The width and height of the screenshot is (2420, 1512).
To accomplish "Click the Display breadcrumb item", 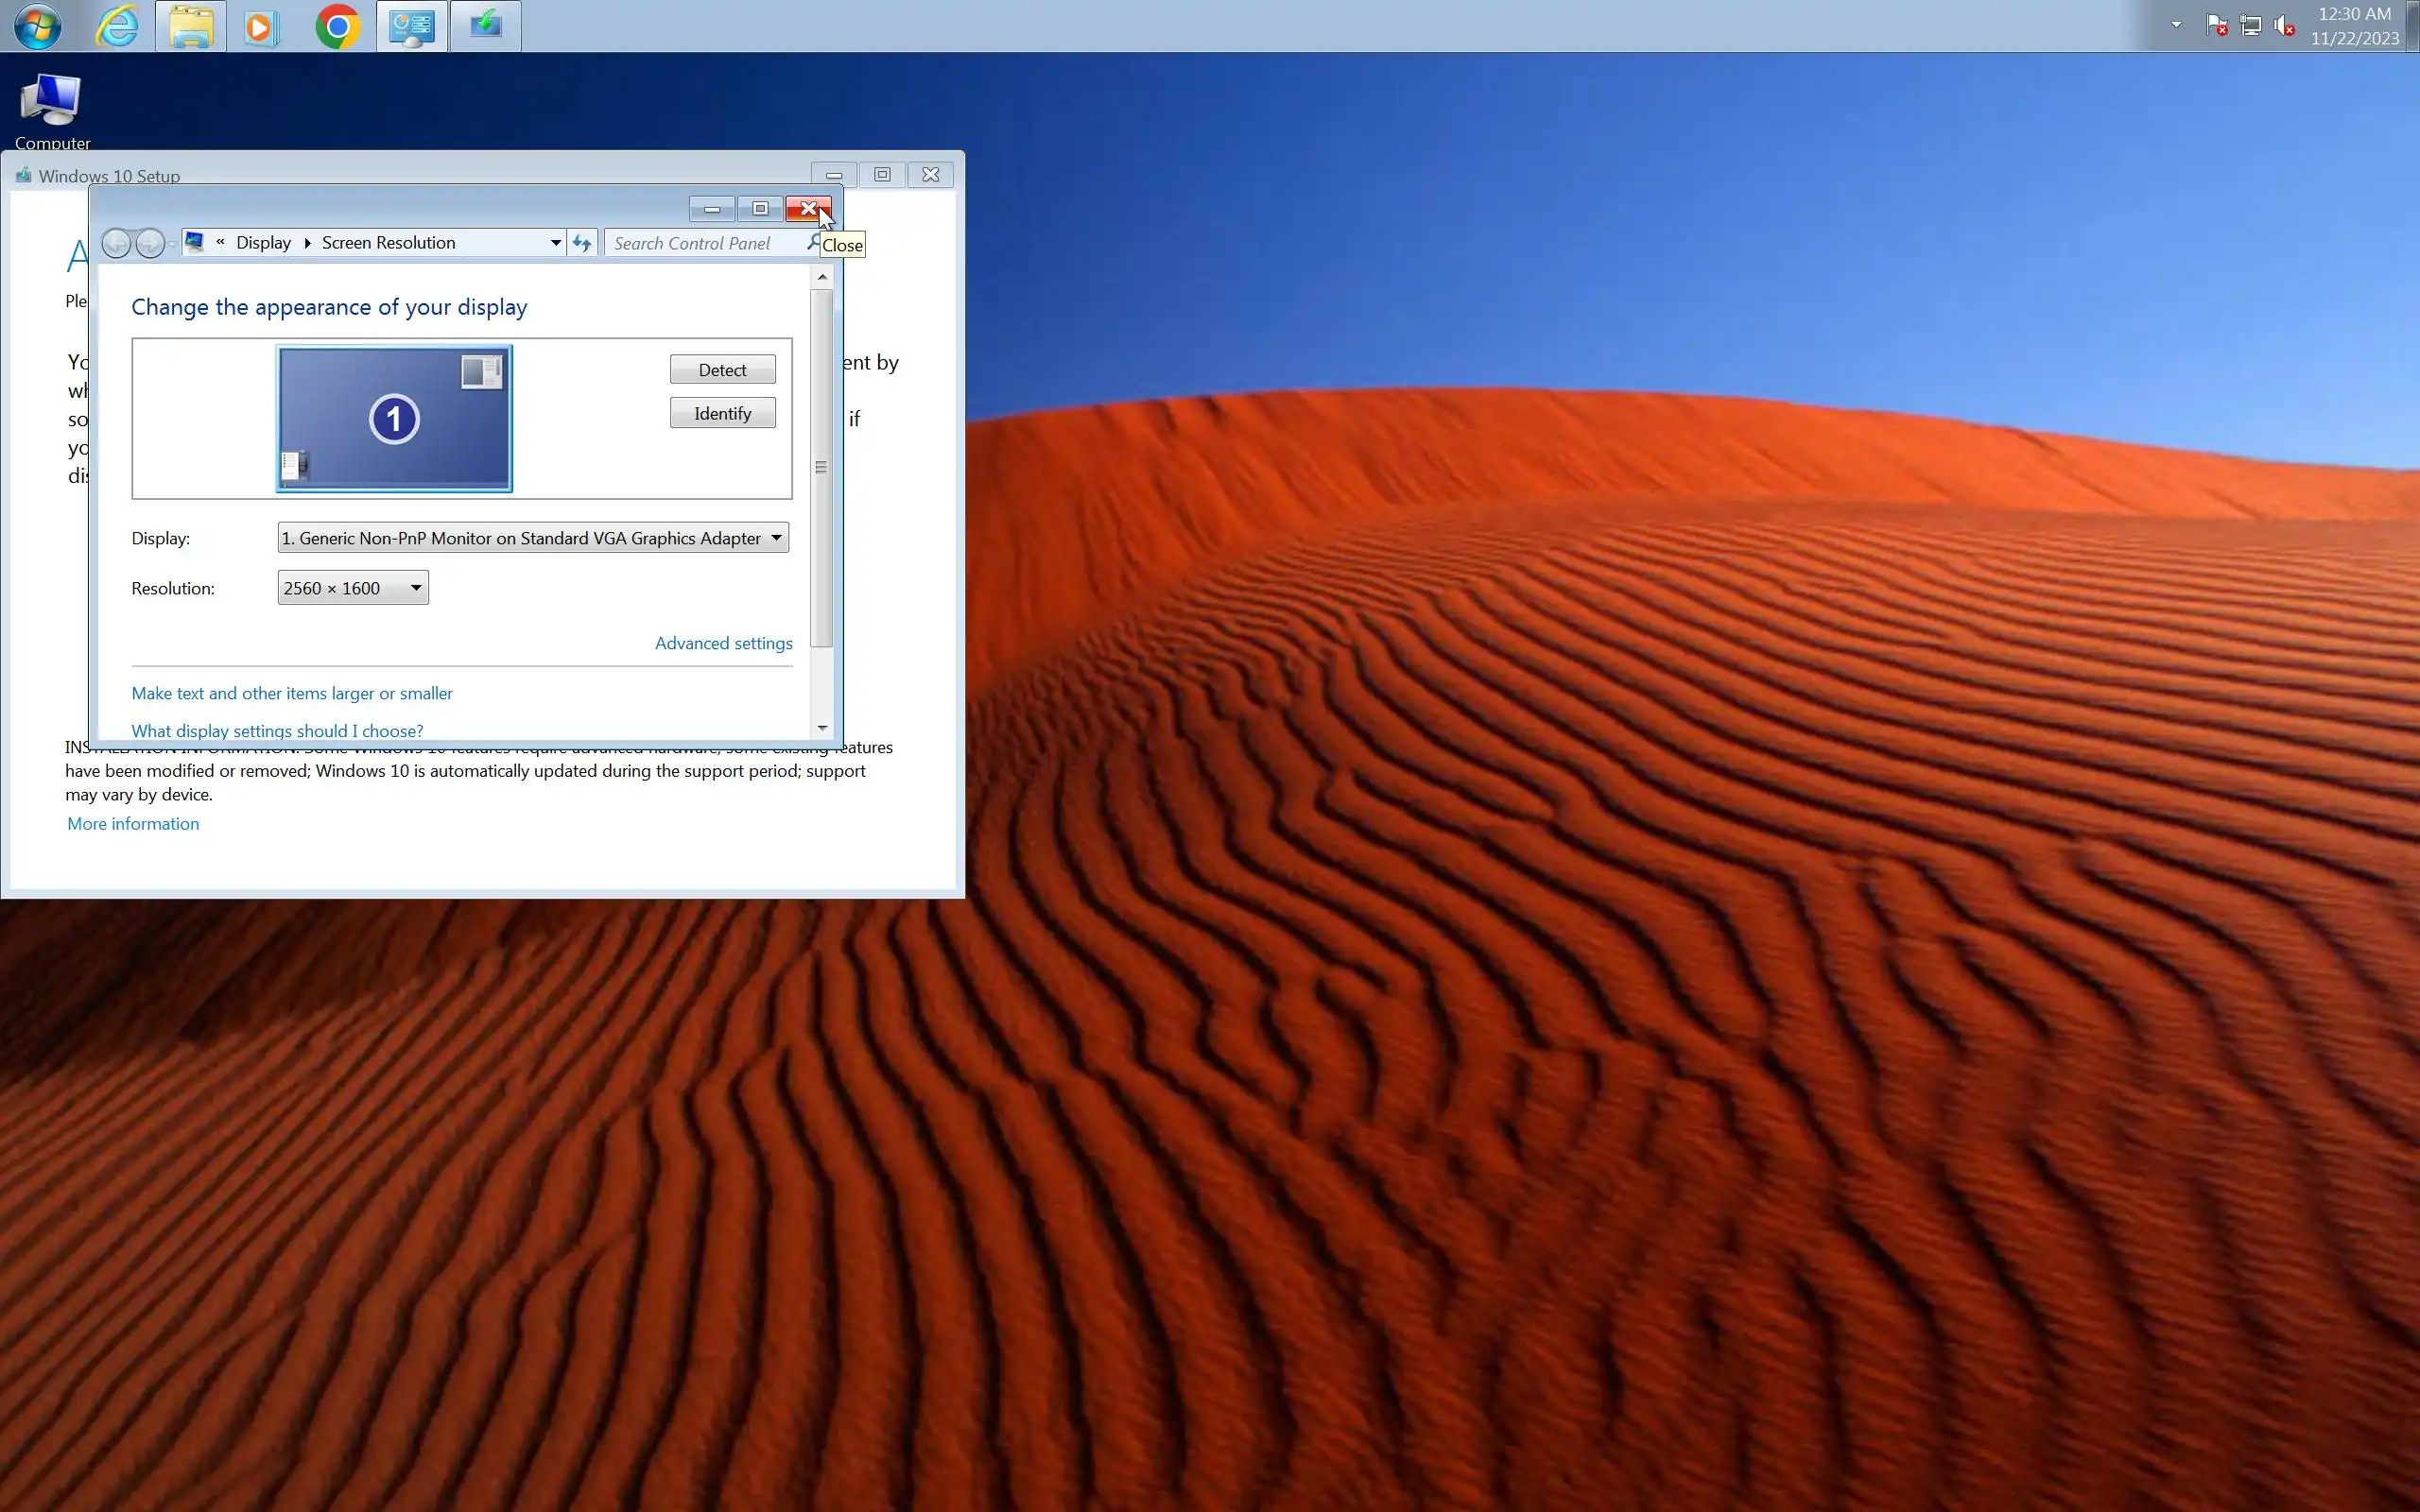I will (x=263, y=243).
